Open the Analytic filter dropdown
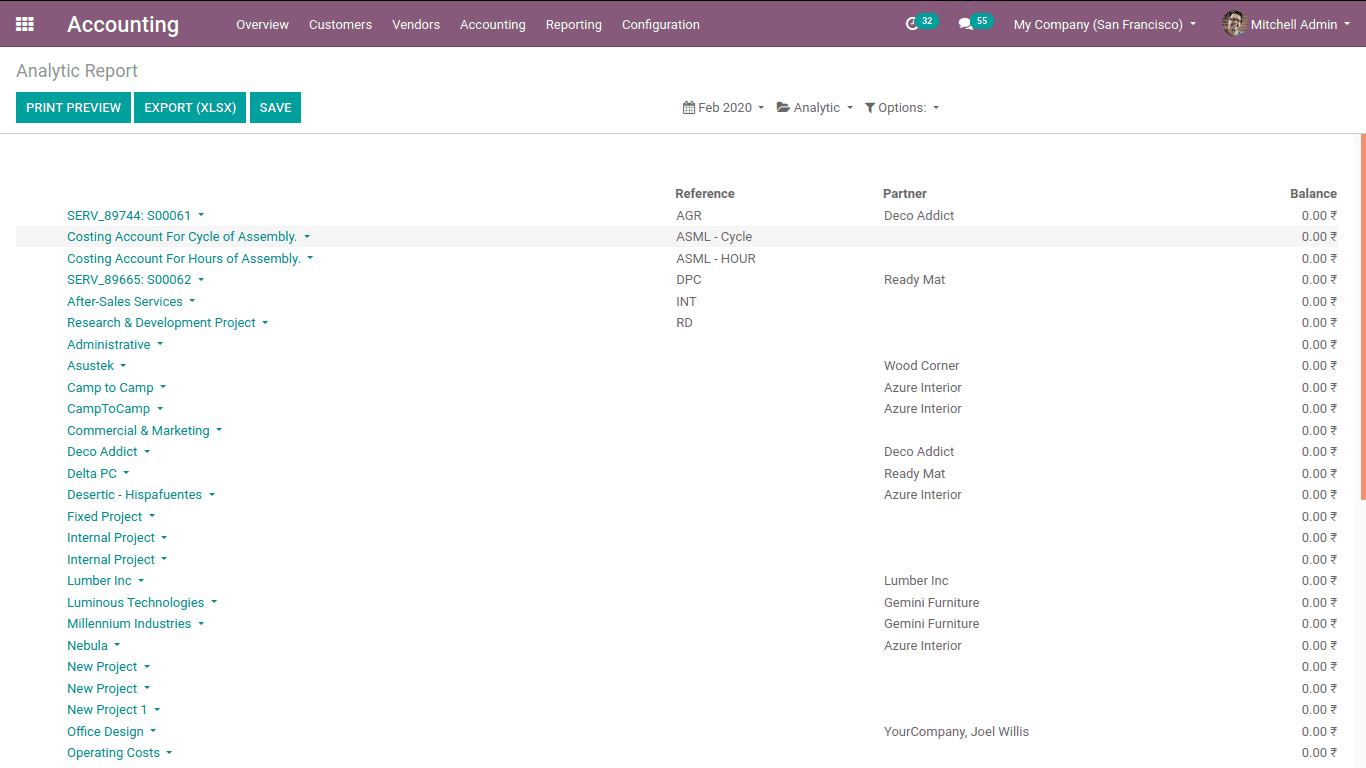Image resolution: width=1366 pixels, height=768 pixels. pos(815,108)
